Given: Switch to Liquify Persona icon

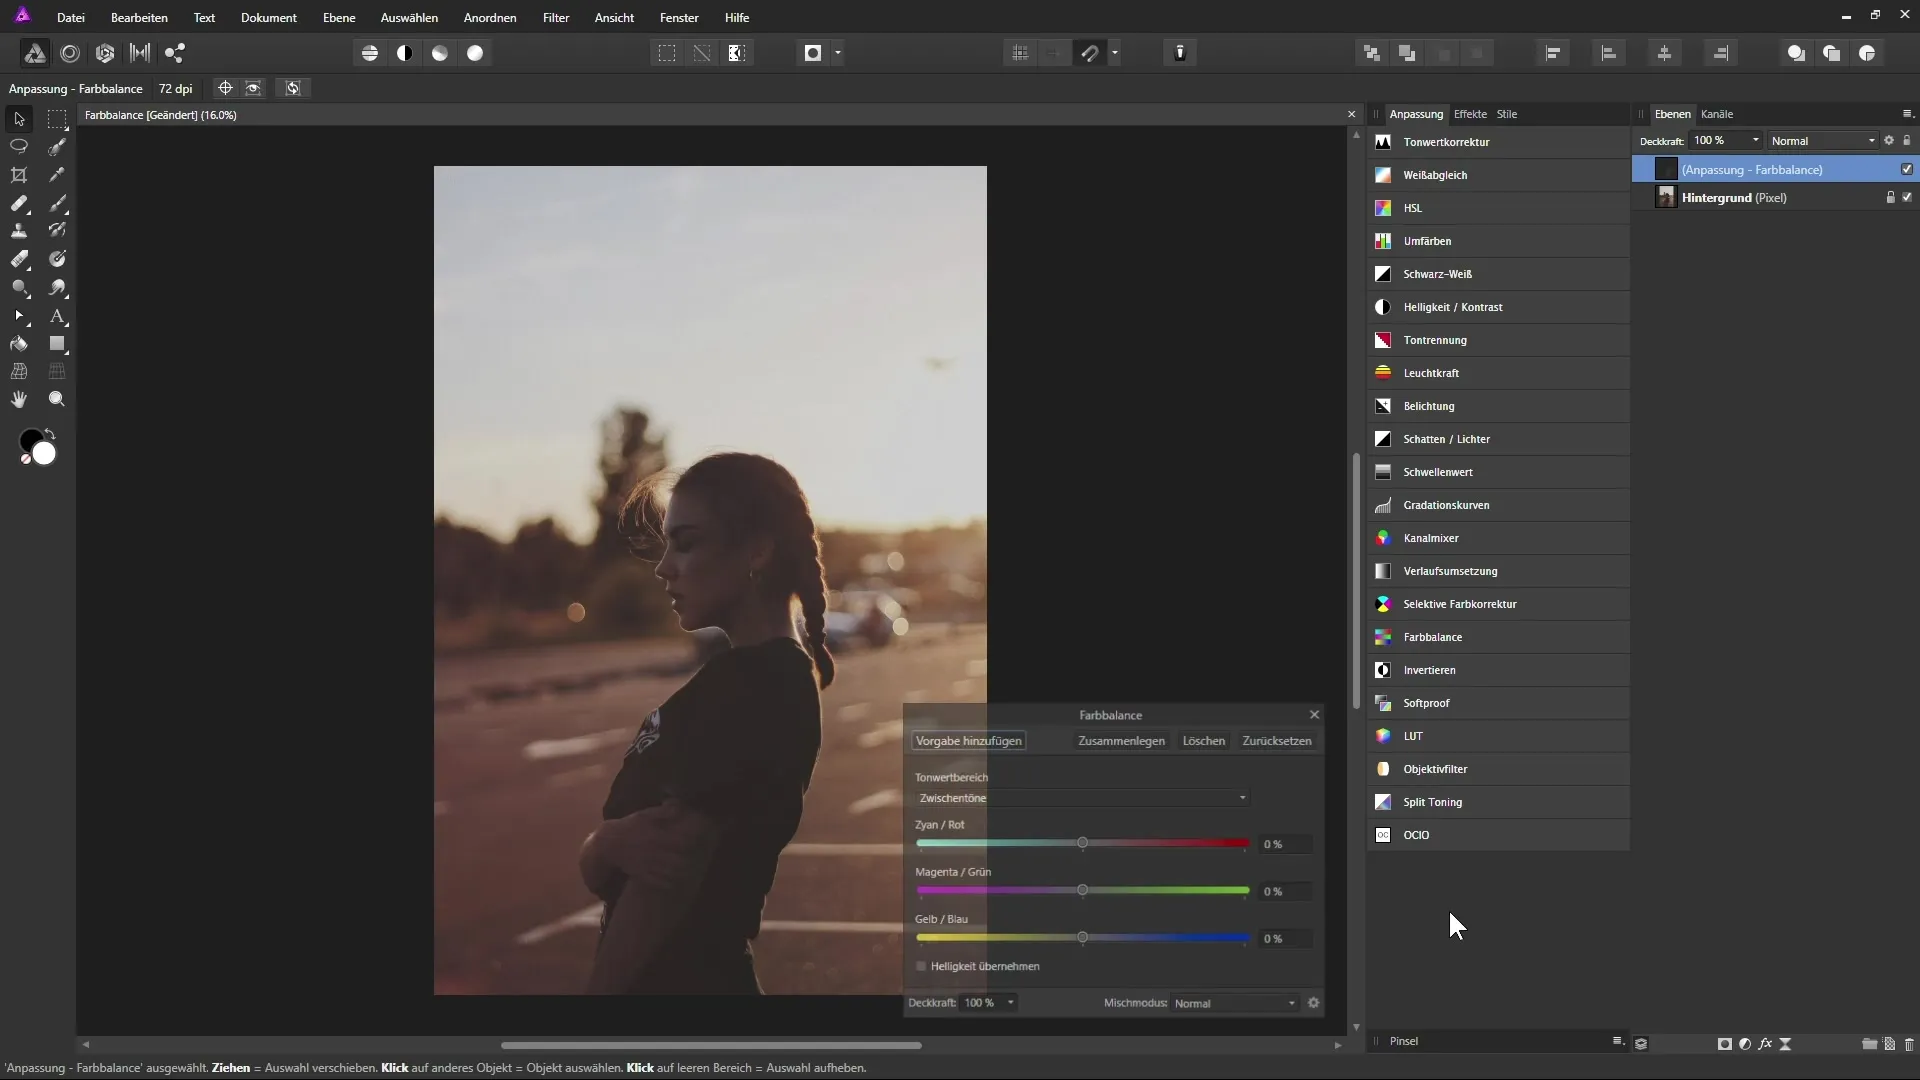Looking at the screenshot, I should coord(70,53).
